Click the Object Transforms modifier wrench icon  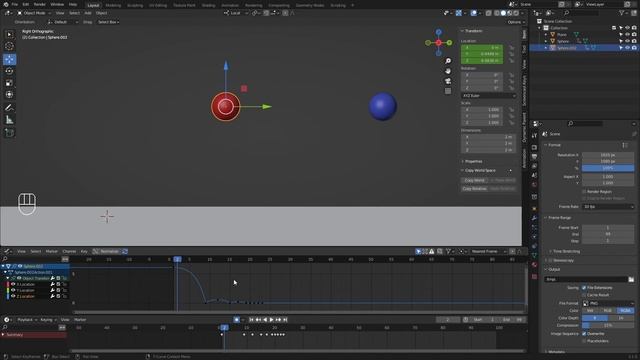(53, 278)
